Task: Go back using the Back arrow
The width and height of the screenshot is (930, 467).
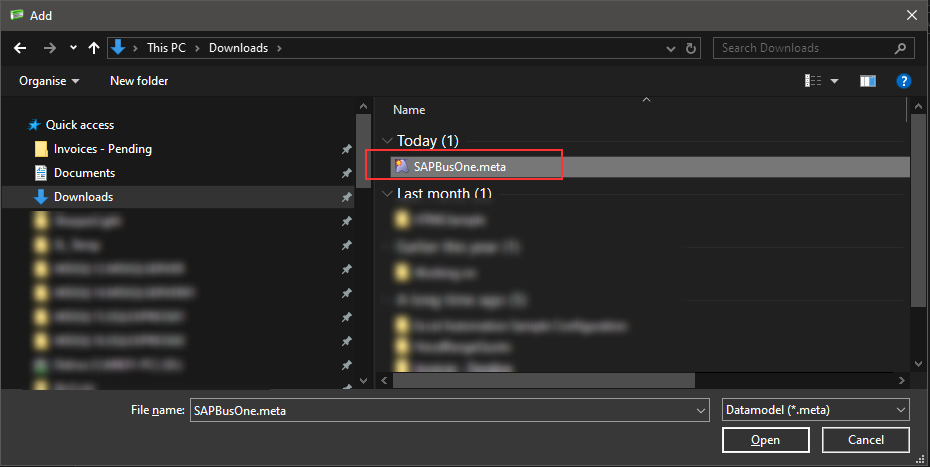Action: (20, 48)
